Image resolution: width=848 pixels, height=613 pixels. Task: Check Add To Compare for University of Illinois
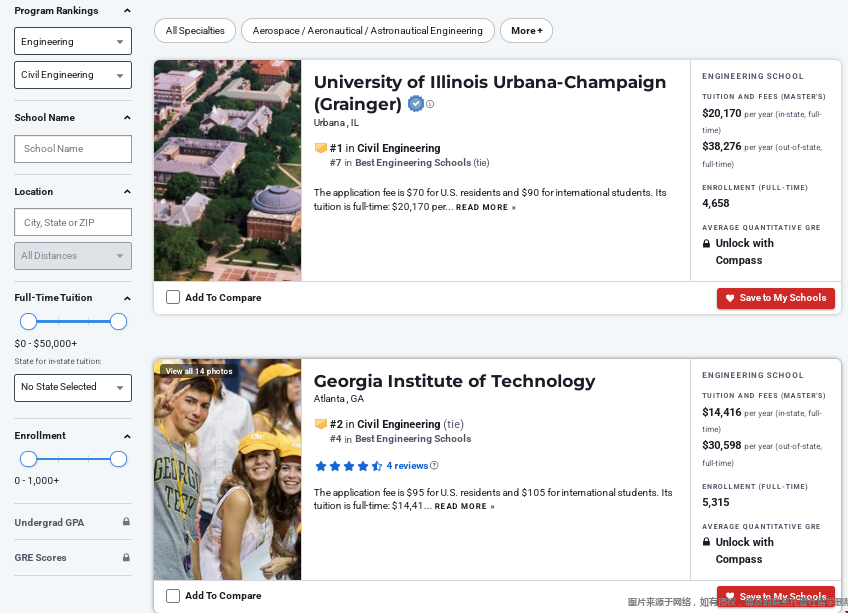click(x=173, y=297)
